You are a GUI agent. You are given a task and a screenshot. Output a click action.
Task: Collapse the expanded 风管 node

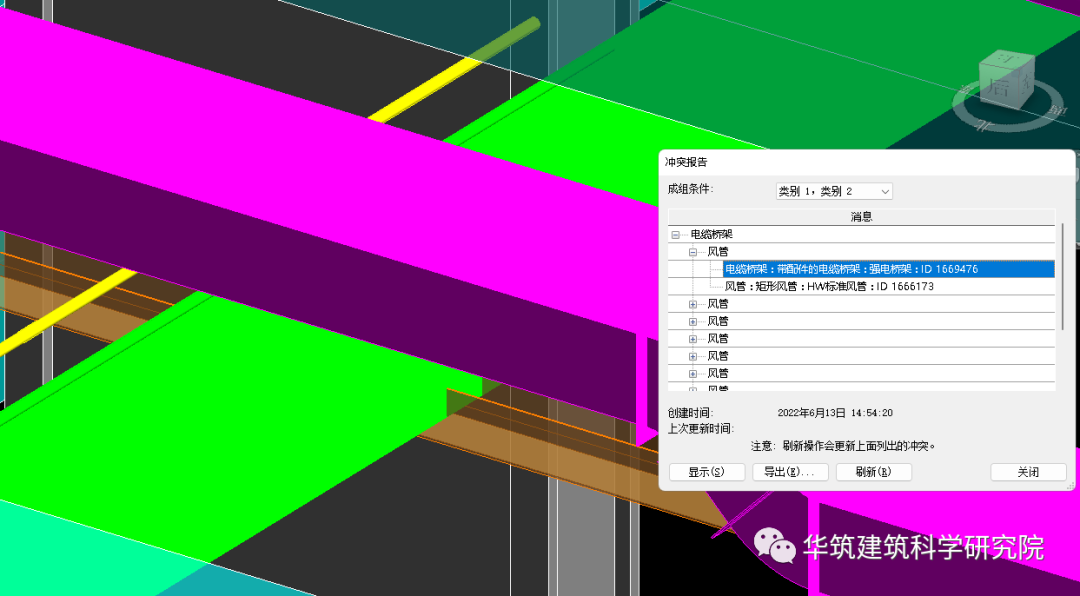[x=692, y=252]
